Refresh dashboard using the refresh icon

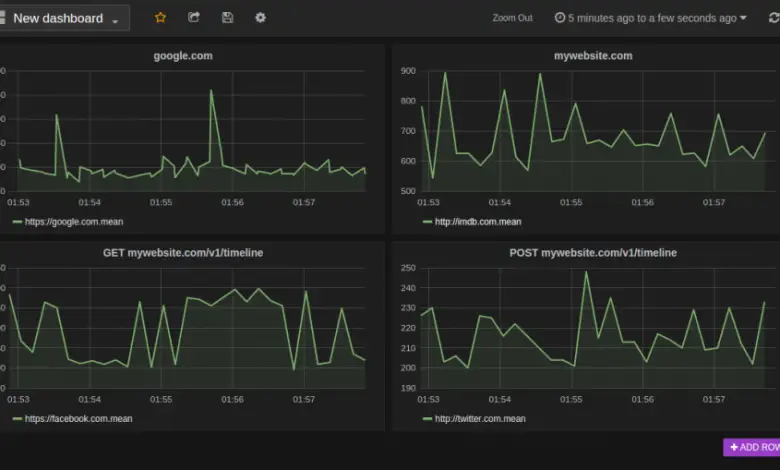click(774, 18)
